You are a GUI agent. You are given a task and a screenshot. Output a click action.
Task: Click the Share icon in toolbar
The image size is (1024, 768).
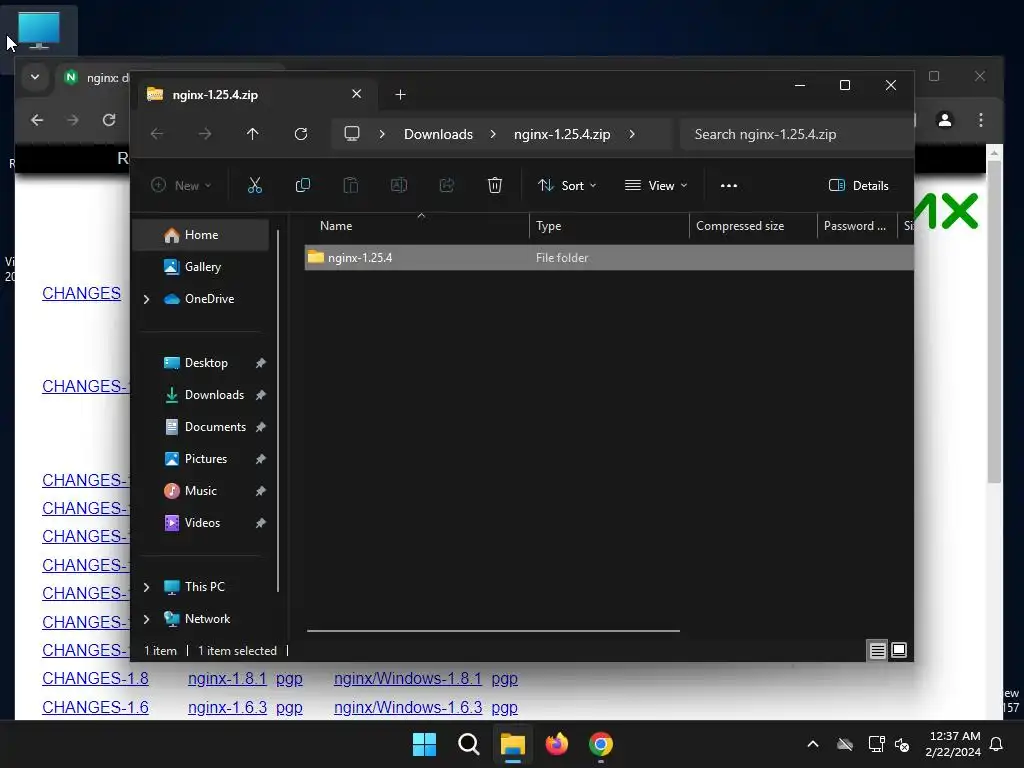[447, 185]
